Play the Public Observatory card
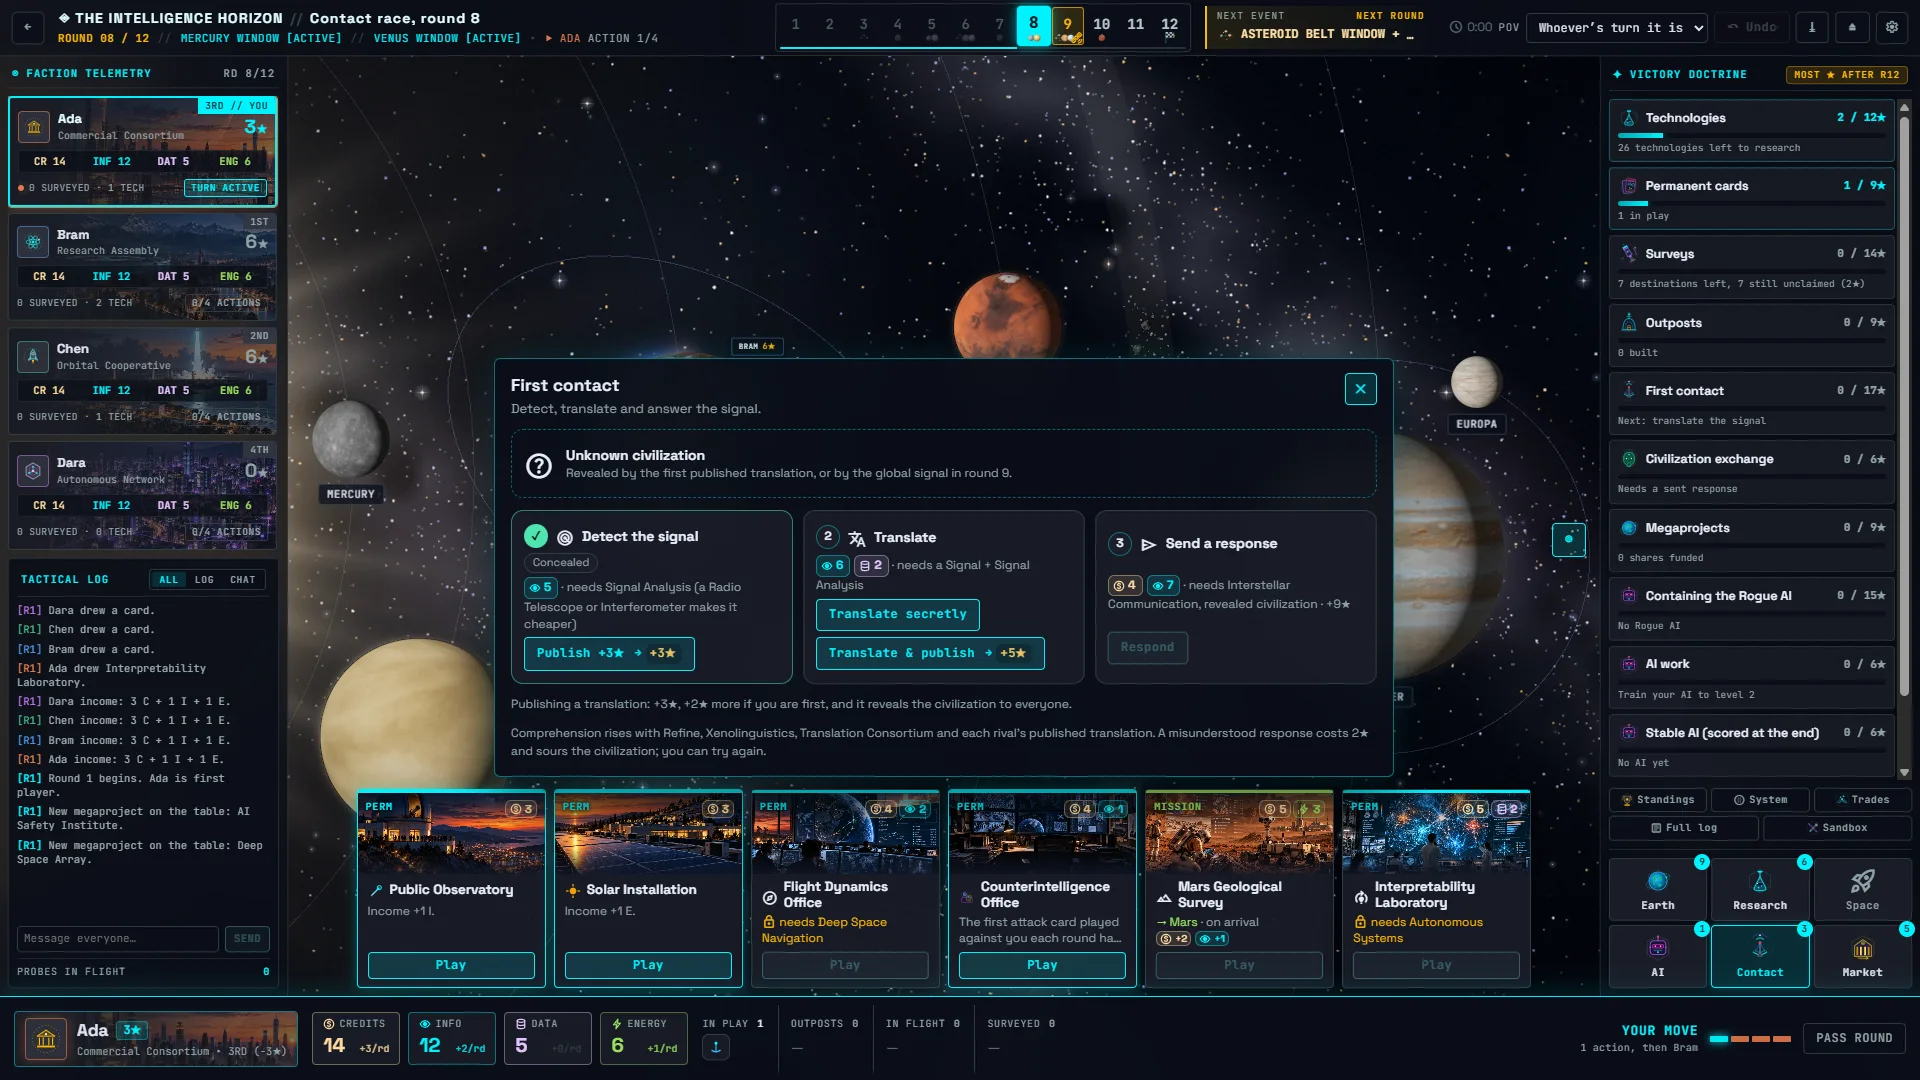 pos(450,965)
